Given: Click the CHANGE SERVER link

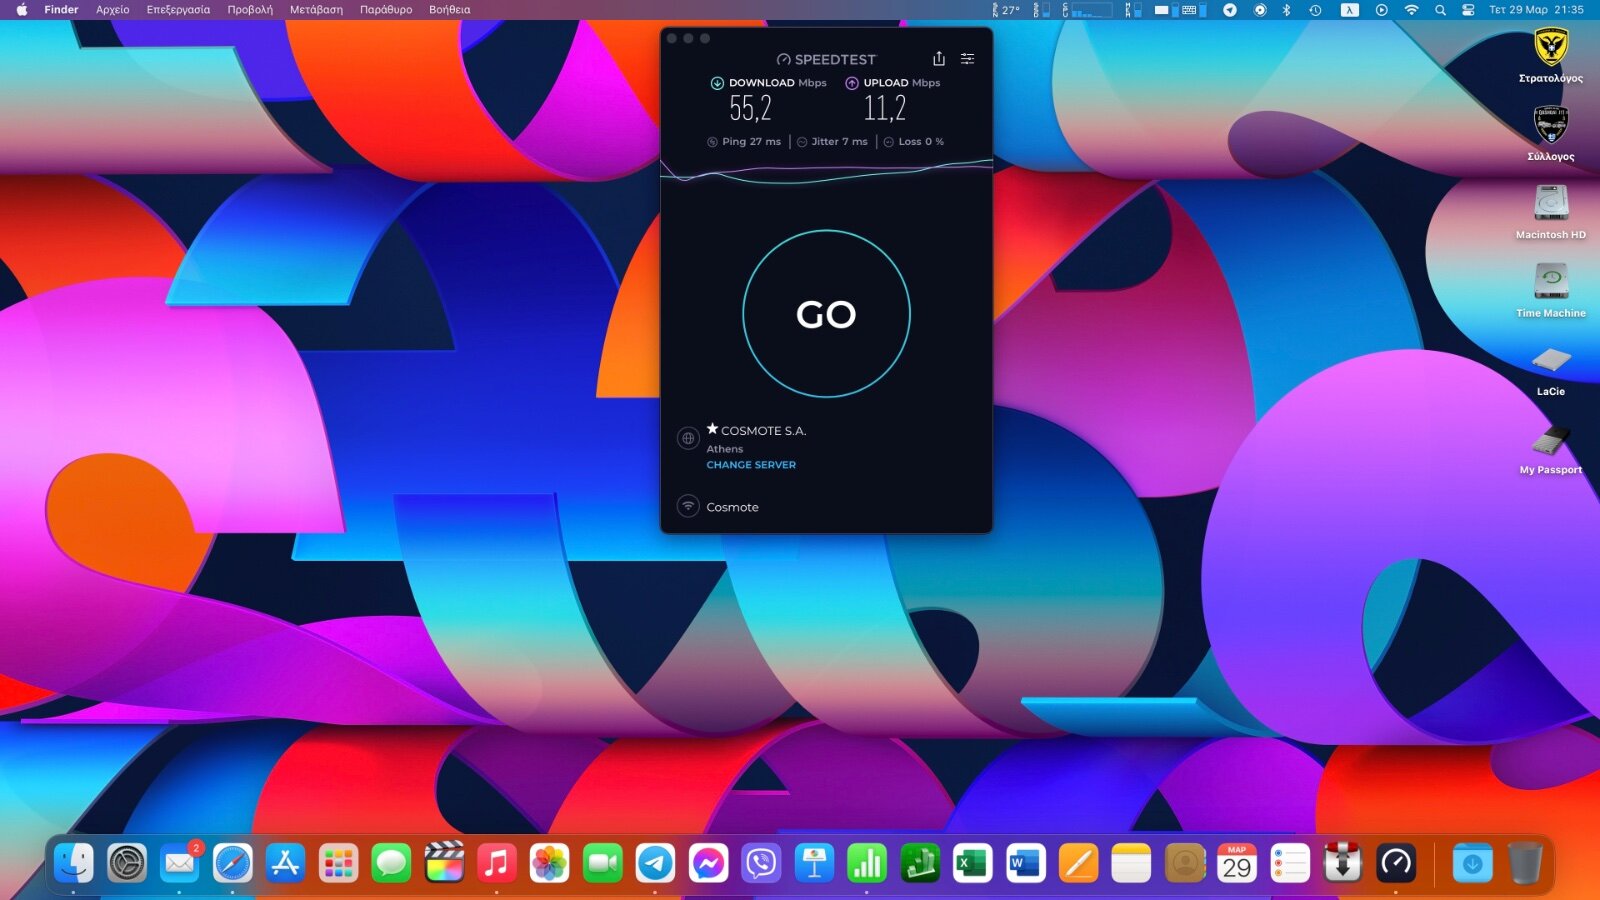Looking at the screenshot, I should 751,465.
